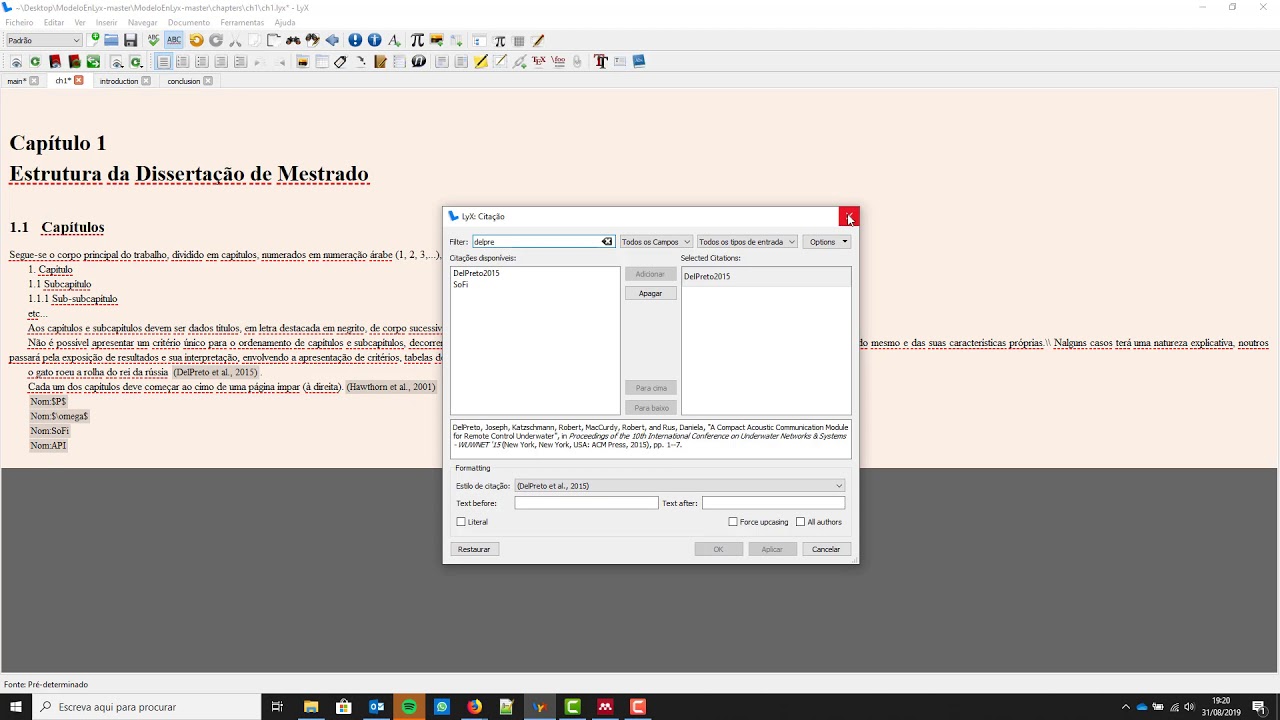Open the Documento menu
Image resolution: width=1280 pixels, height=720 pixels.
coord(189,22)
